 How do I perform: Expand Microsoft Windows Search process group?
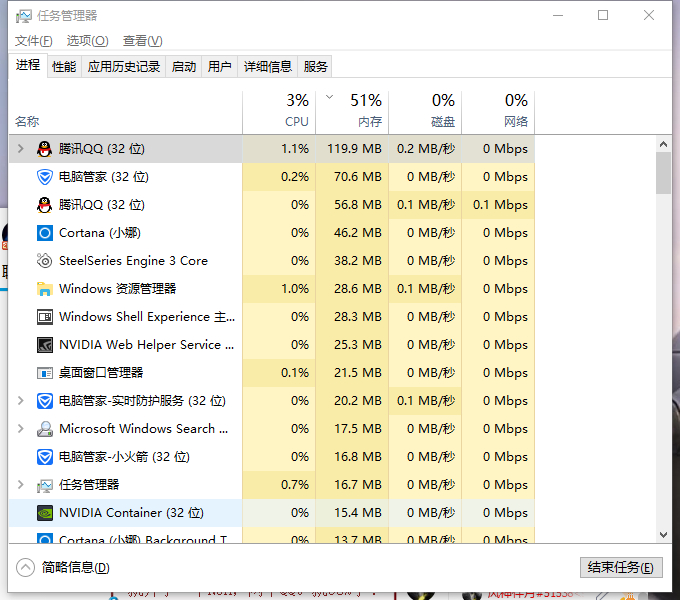click(x=20, y=429)
